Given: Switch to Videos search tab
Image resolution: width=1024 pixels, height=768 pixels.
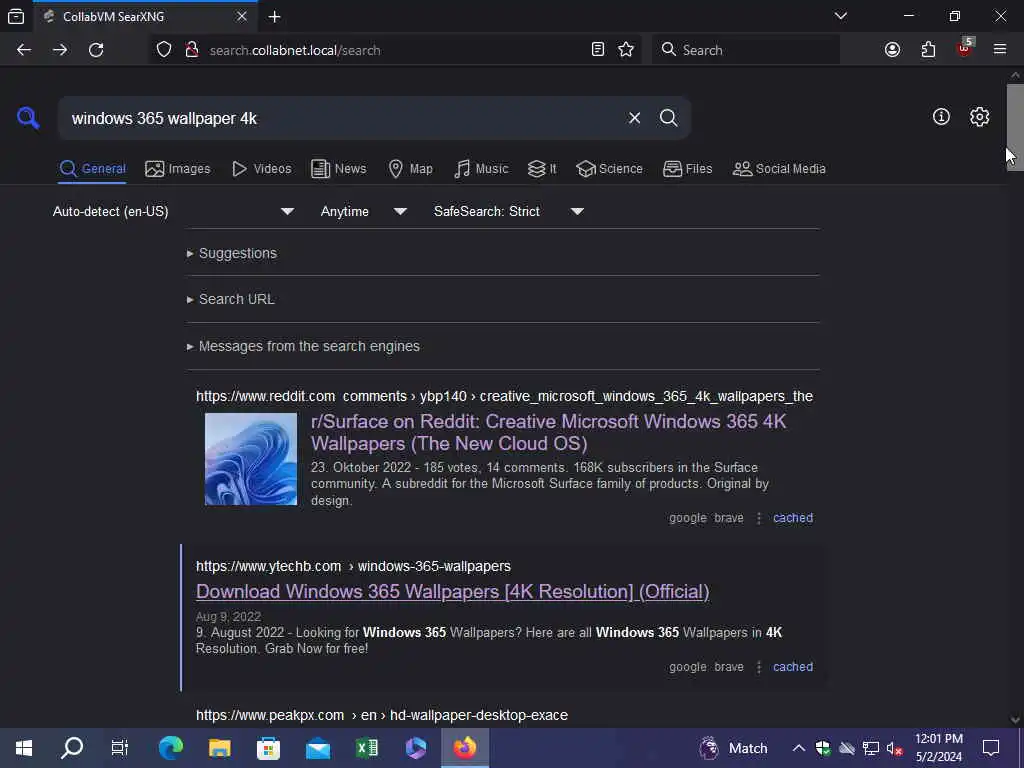Looking at the screenshot, I should tap(262, 168).
